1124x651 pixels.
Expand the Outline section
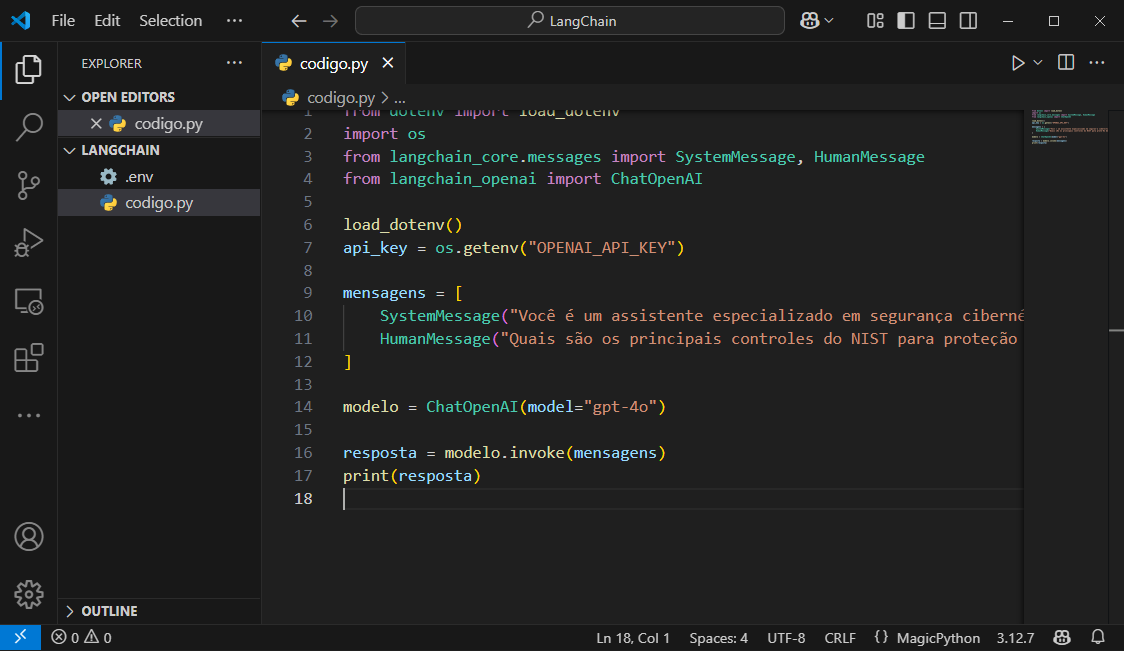tap(159, 611)
